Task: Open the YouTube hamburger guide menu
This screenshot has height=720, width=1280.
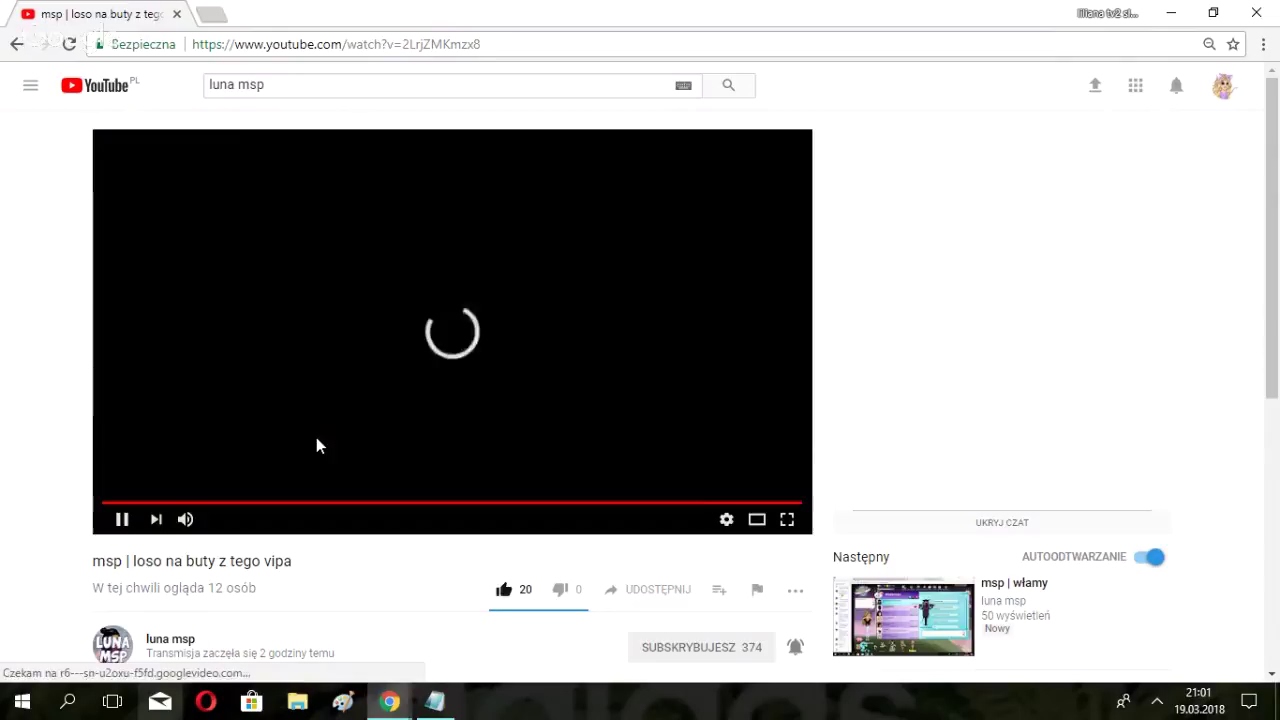Action: (30, 85)
